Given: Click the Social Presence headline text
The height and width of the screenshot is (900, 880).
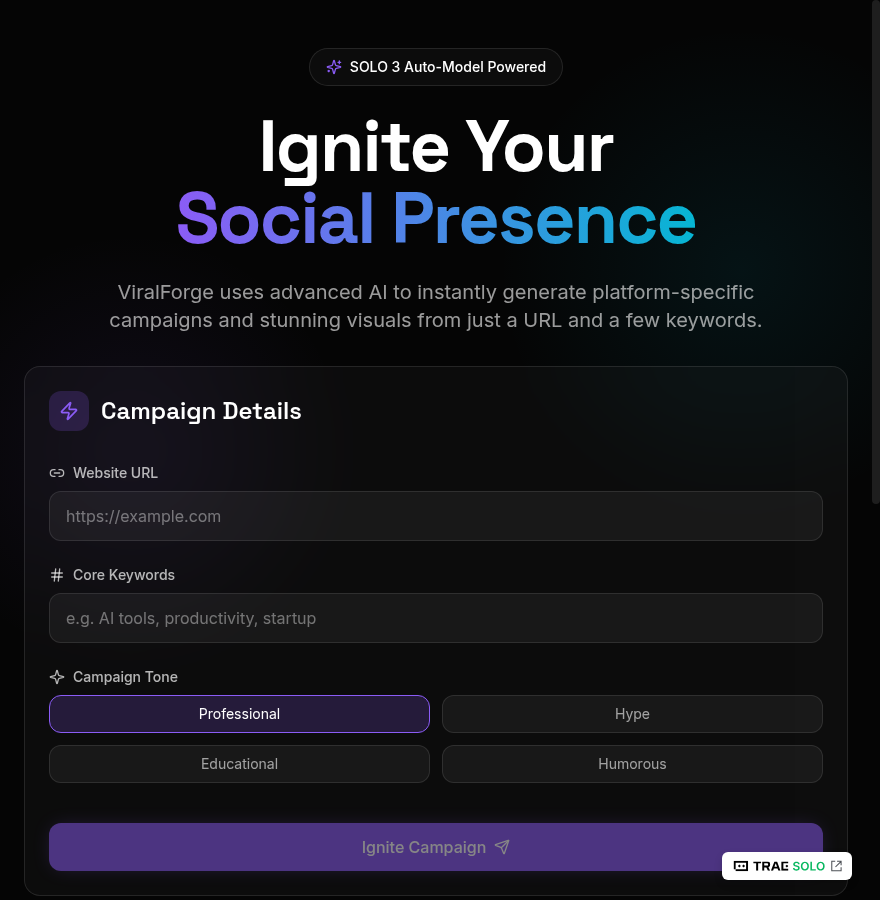Looking at the screenshot, I should coord(436,219).
